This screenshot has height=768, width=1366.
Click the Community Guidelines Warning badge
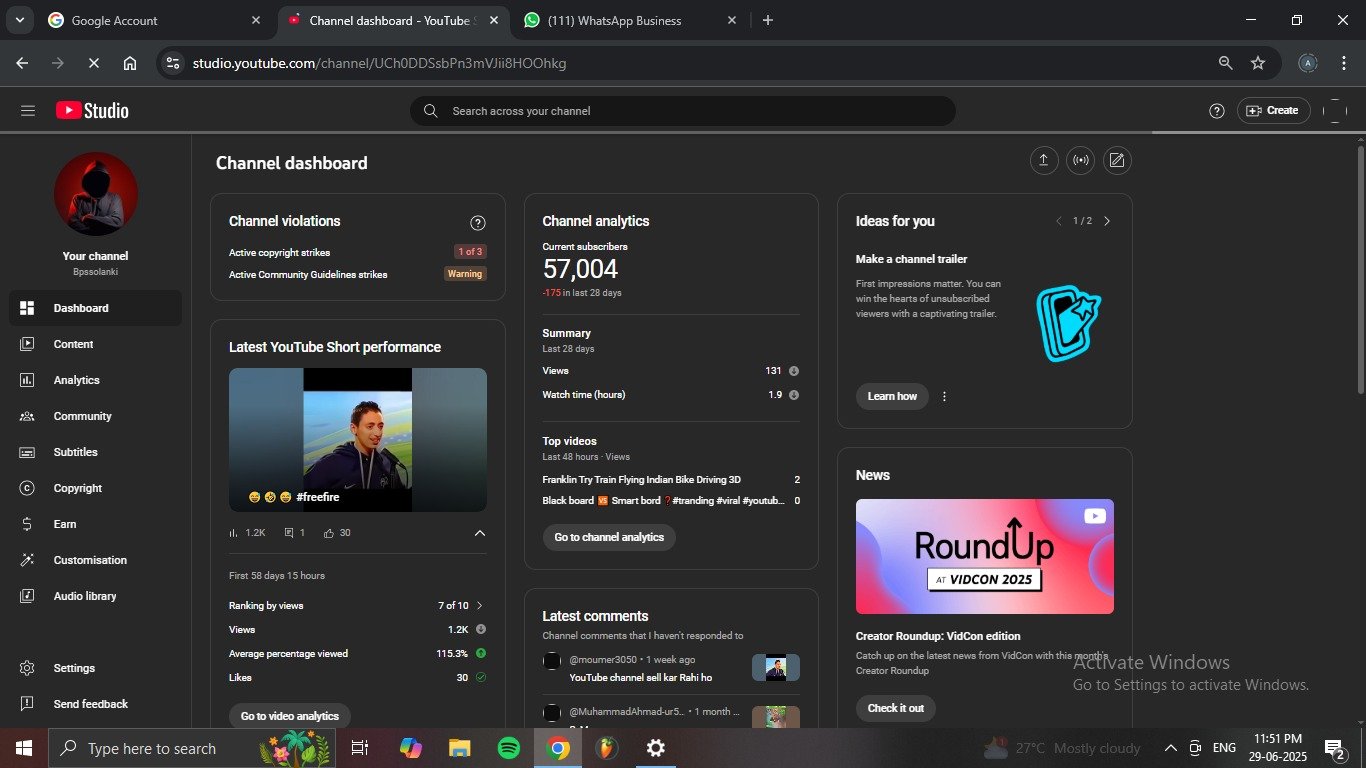(465, 274)
